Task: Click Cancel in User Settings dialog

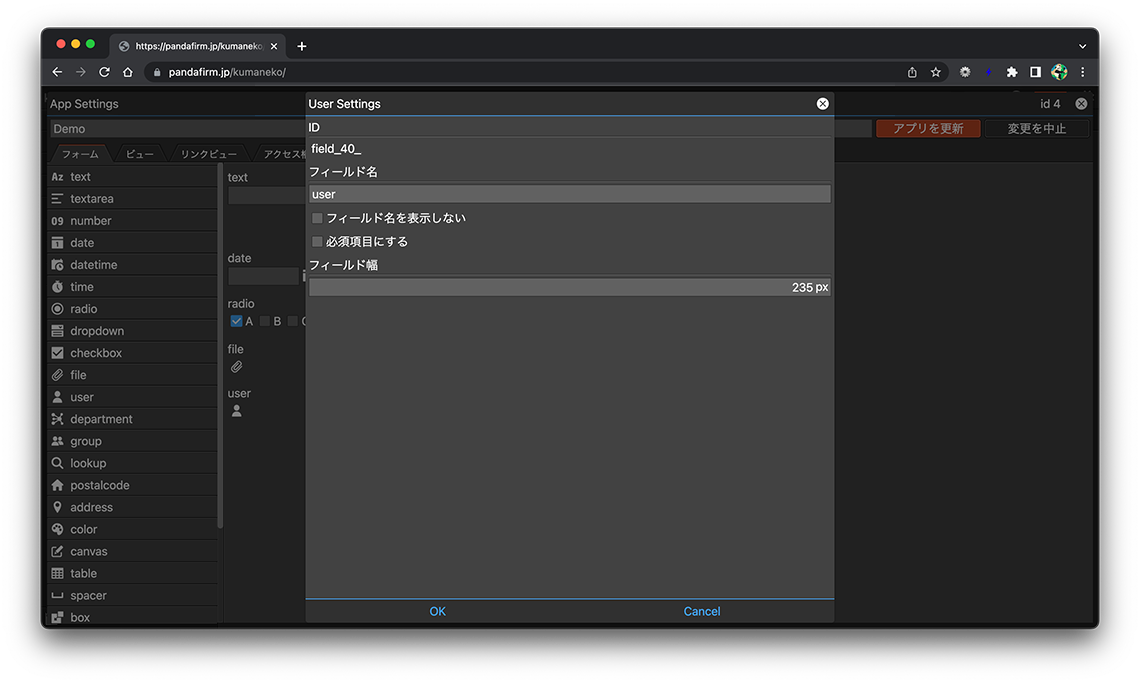Action: click(701, 611)
